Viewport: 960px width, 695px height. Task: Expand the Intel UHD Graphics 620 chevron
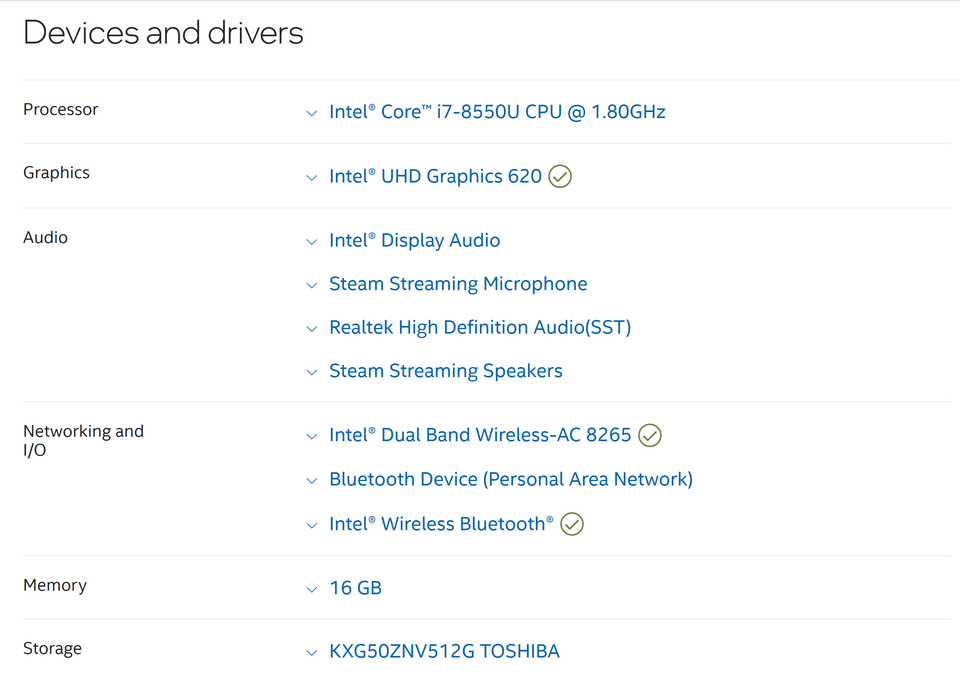click(312, 178)
